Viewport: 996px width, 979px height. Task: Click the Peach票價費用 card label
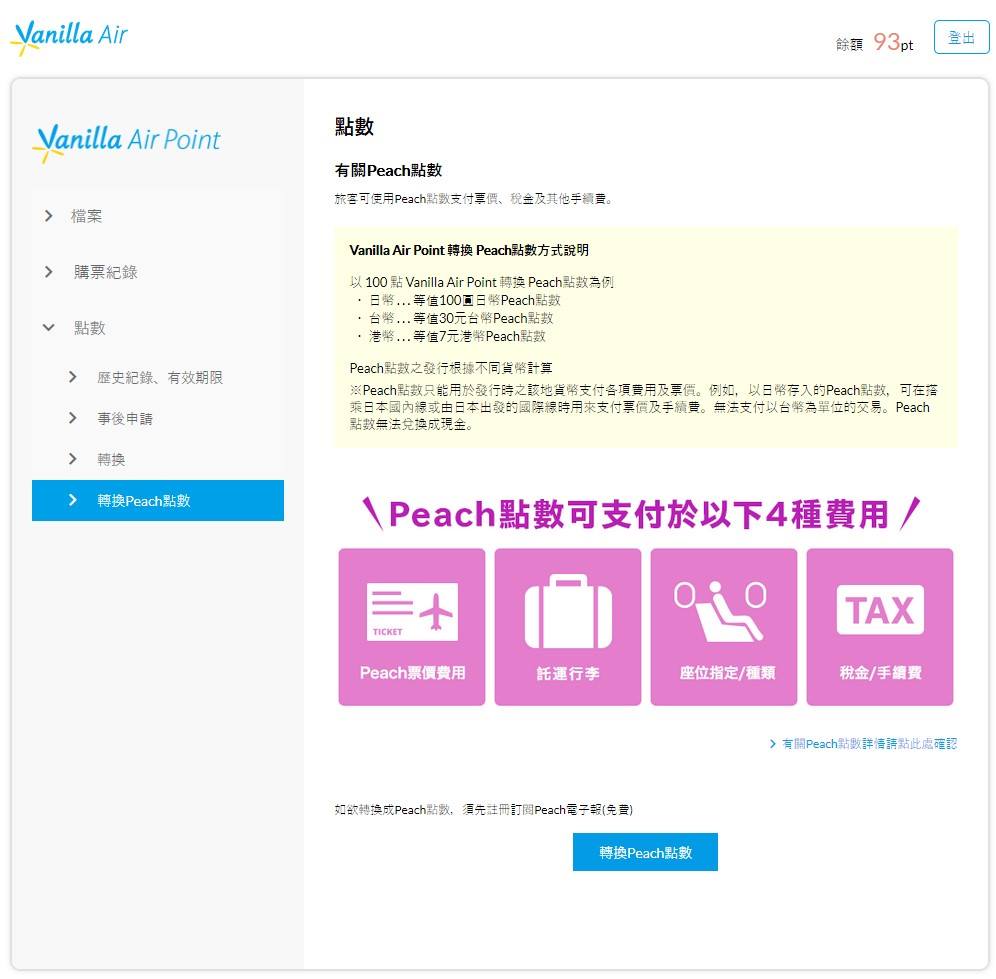(x=412, y=673)
